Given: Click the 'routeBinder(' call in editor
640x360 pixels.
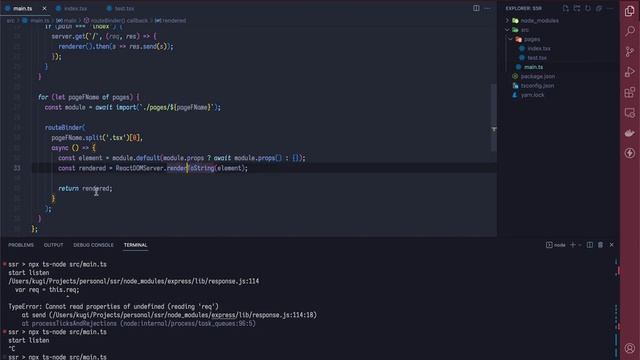Looking at the screenshot, I should (x=65, y=127).
